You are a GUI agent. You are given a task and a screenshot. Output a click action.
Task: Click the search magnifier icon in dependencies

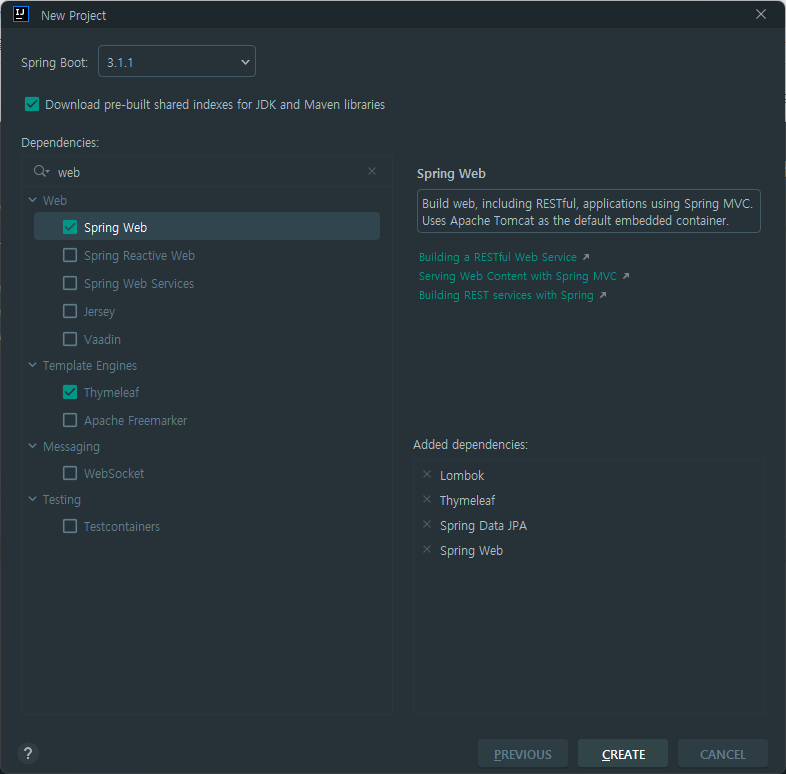click(41, 171)
